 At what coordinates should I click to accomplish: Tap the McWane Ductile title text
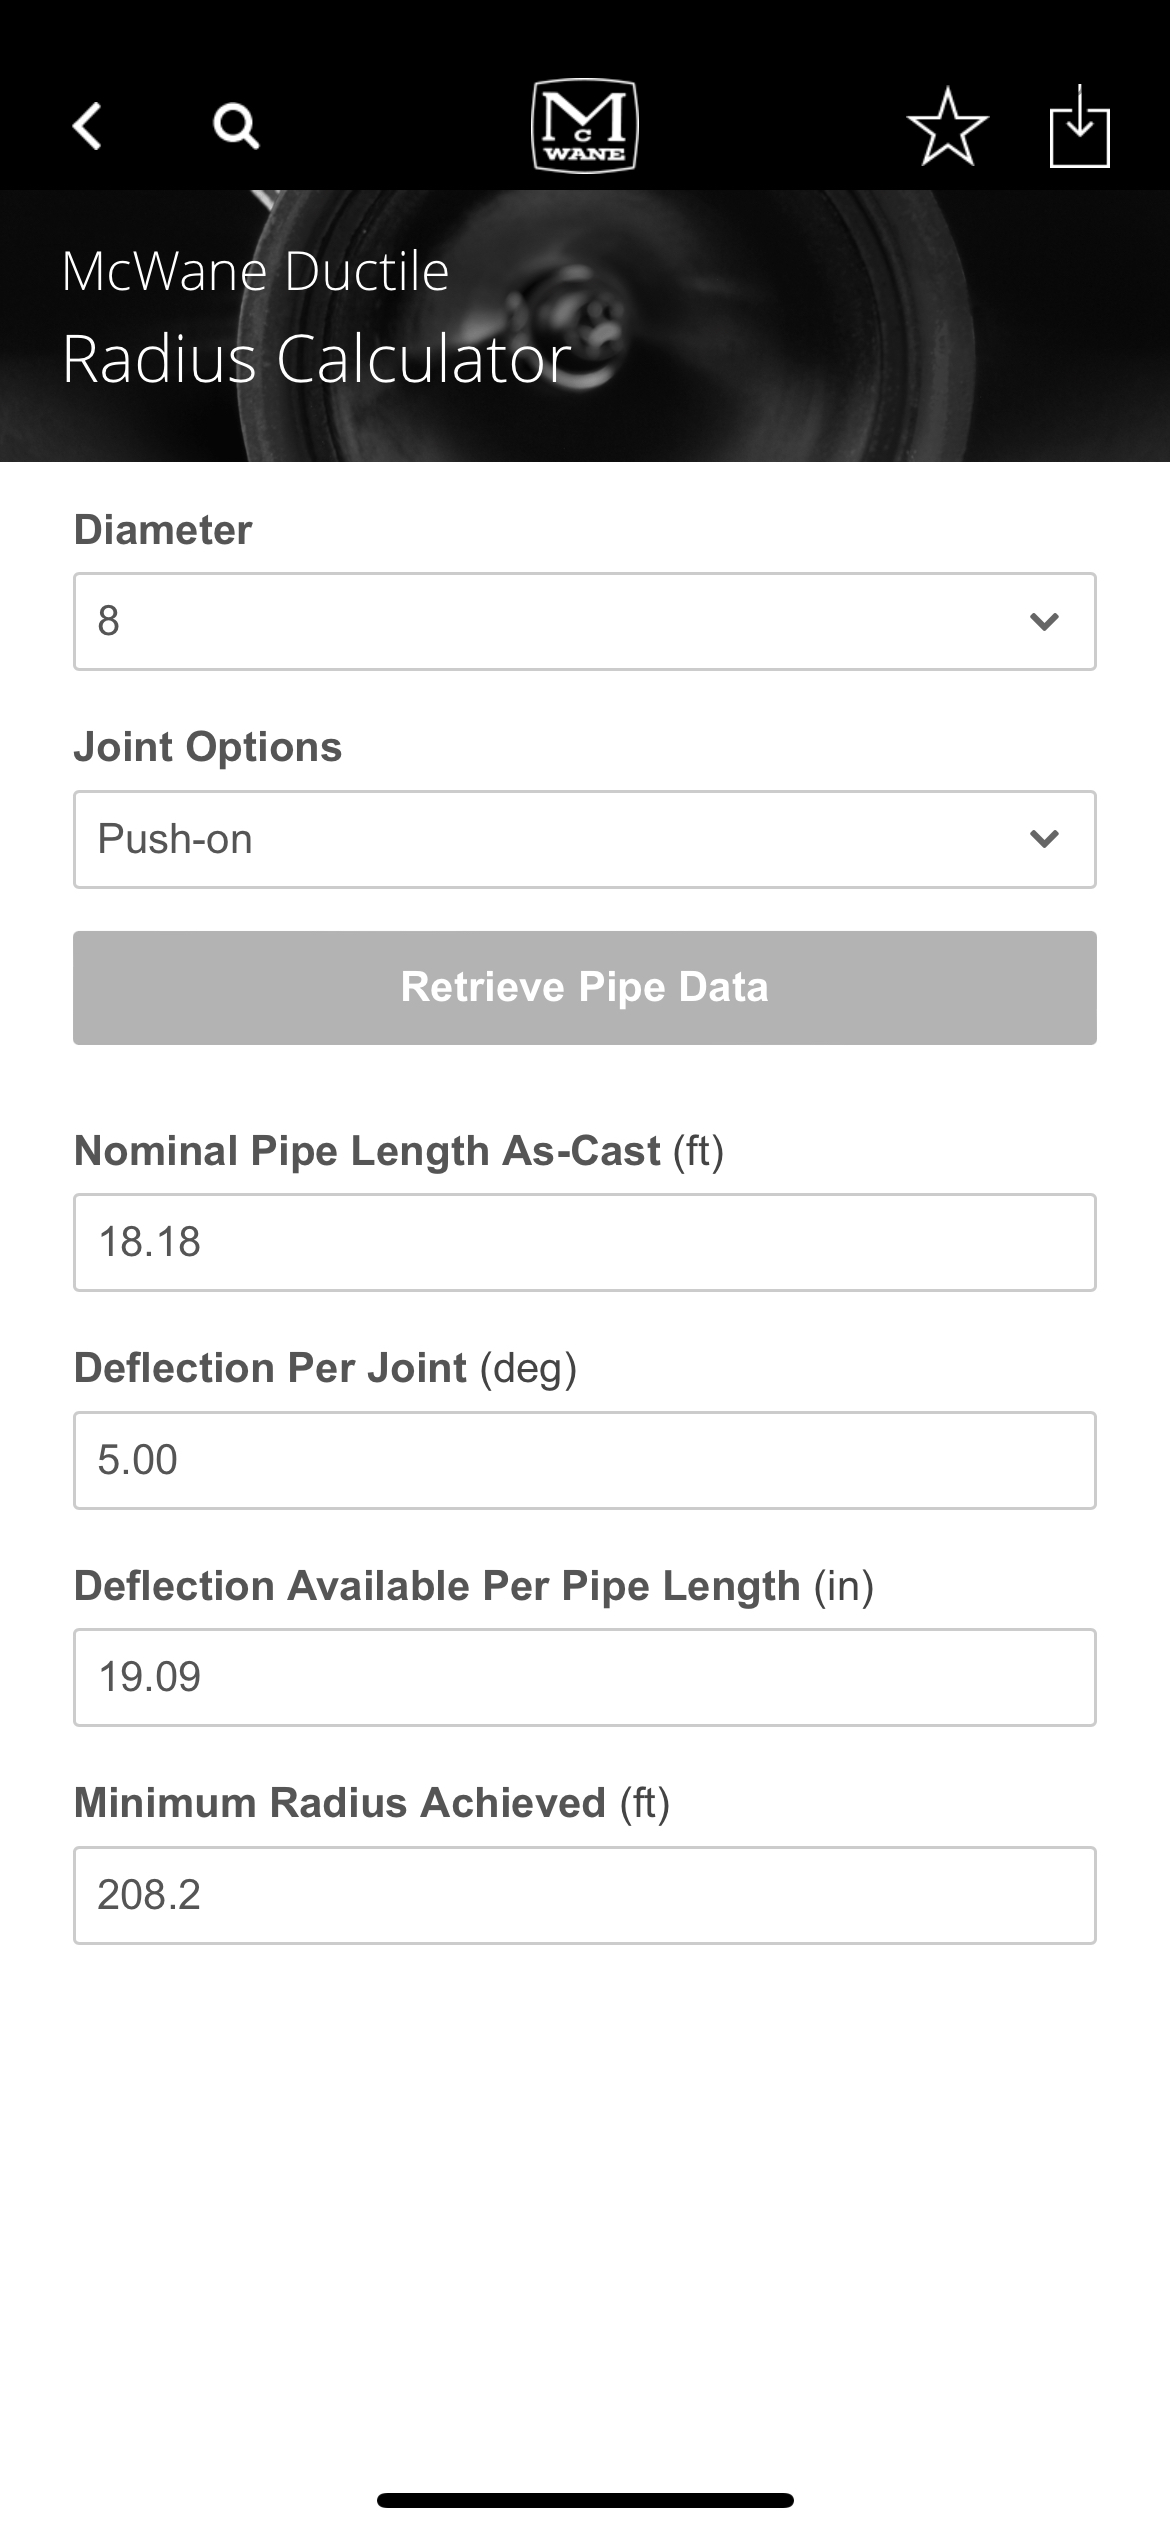coord(255,271)
